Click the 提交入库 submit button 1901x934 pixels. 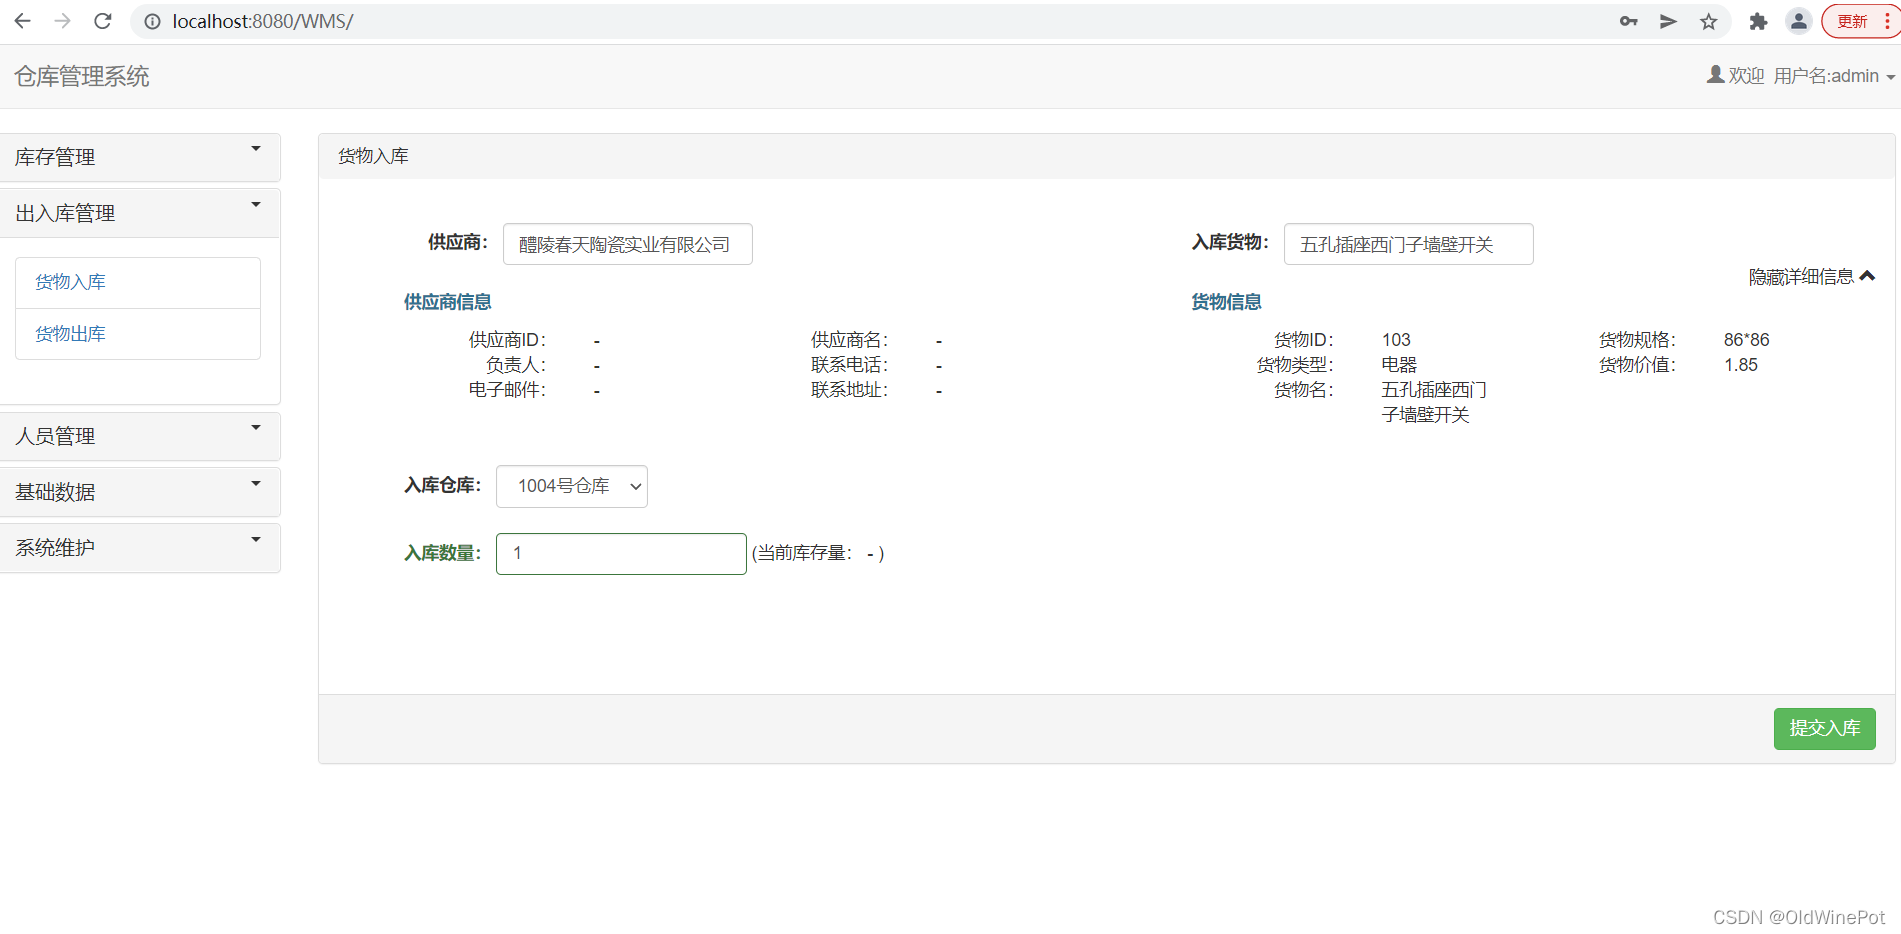tap(1824, 729)
